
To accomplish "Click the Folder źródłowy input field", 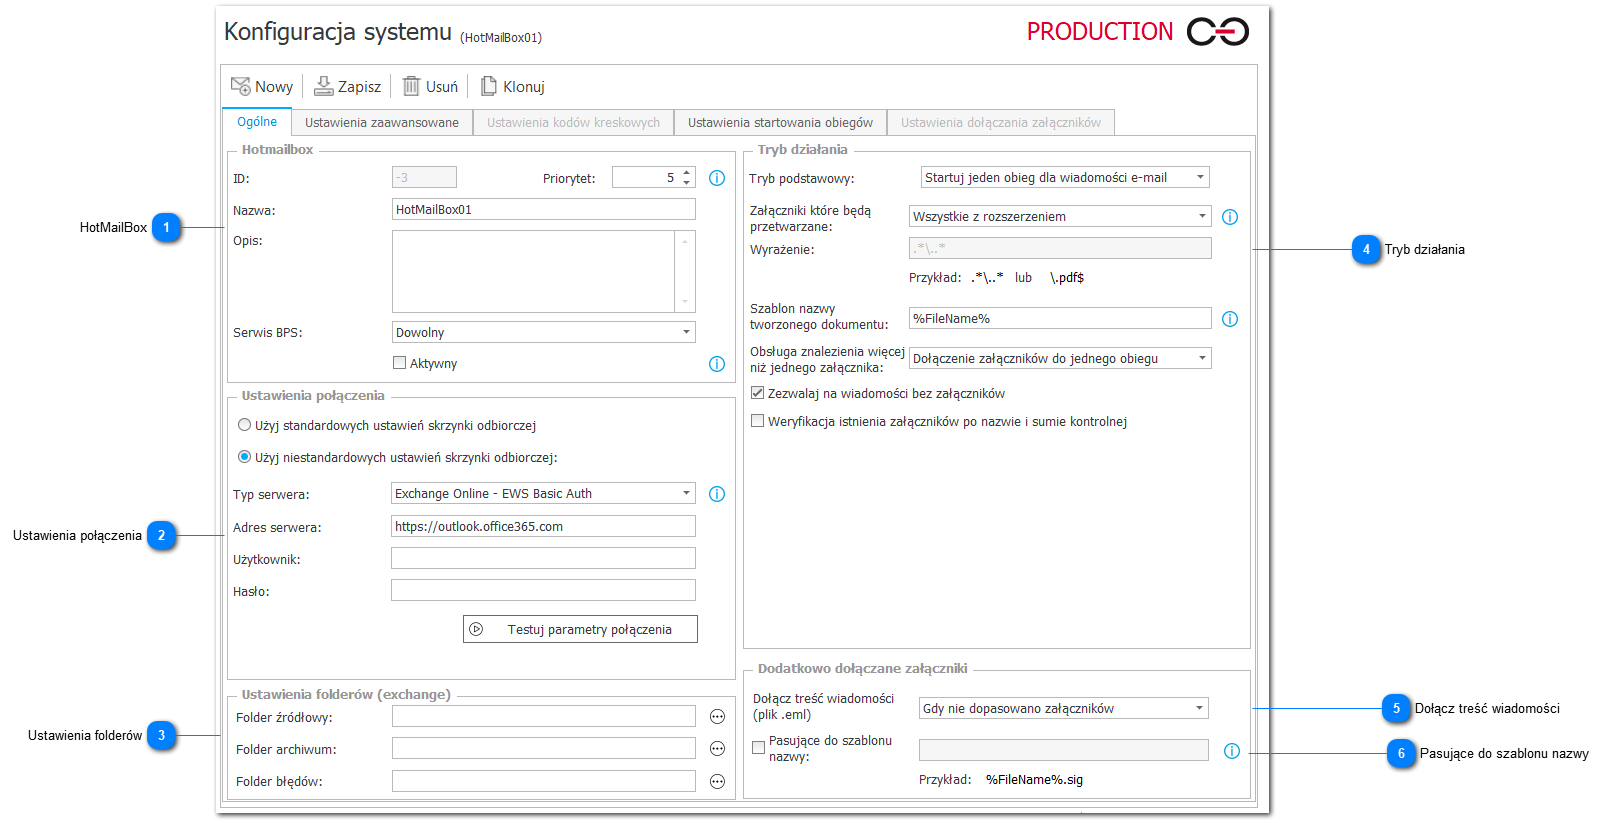I will [x=544, y=717].
